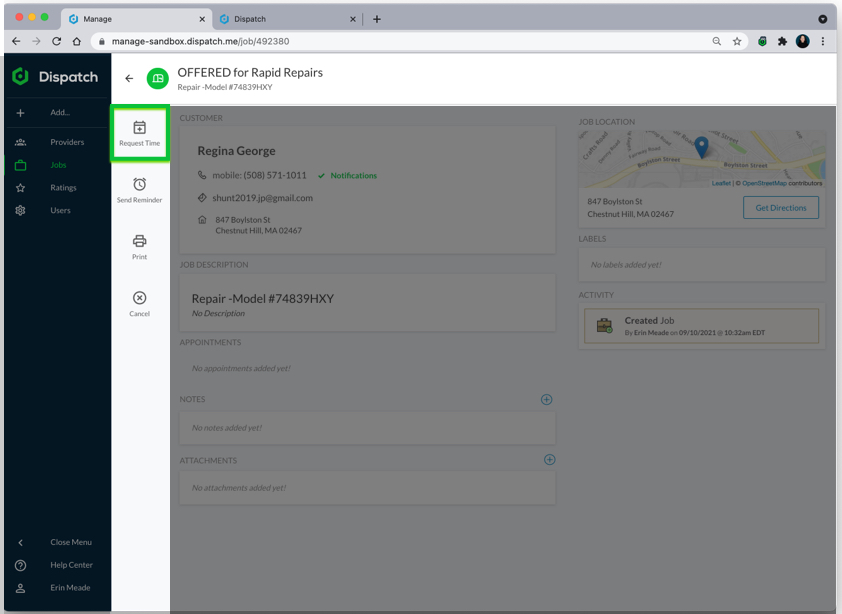Screen dimensions: 842x614
Task: Click the Print icon
Action: pyautogui.click(x=139, y=241)
